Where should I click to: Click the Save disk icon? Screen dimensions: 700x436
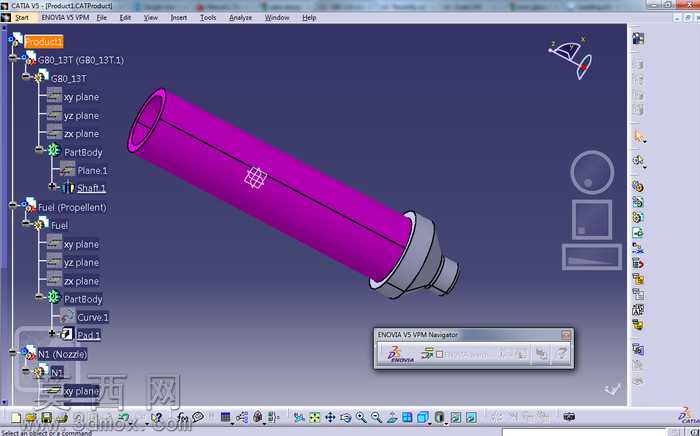tap(46, 418)
